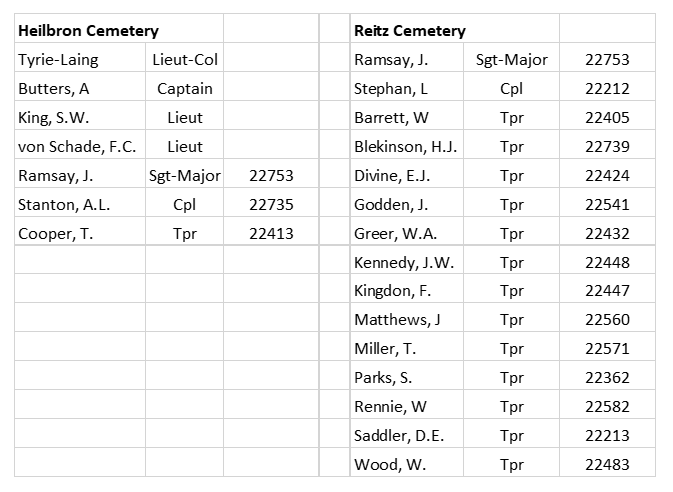Select the Blekinson, H.J. cell
Image resolution: width=673 pixels, height=492 pixels.
coord(407,144)
